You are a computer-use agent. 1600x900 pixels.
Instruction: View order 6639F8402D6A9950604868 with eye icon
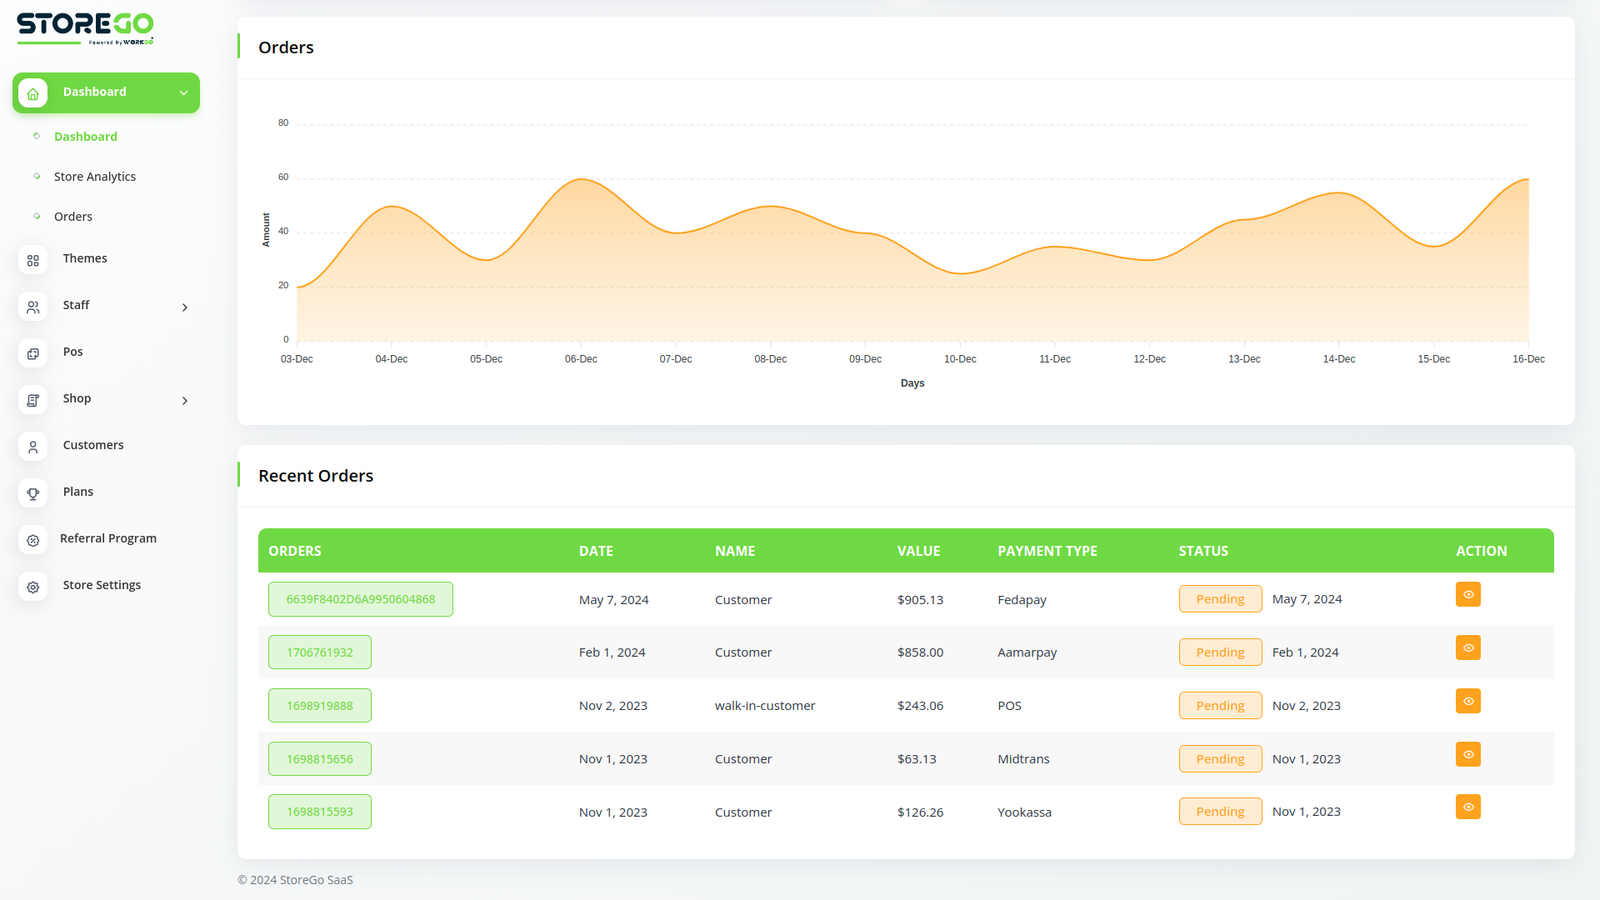(1468, 595)
